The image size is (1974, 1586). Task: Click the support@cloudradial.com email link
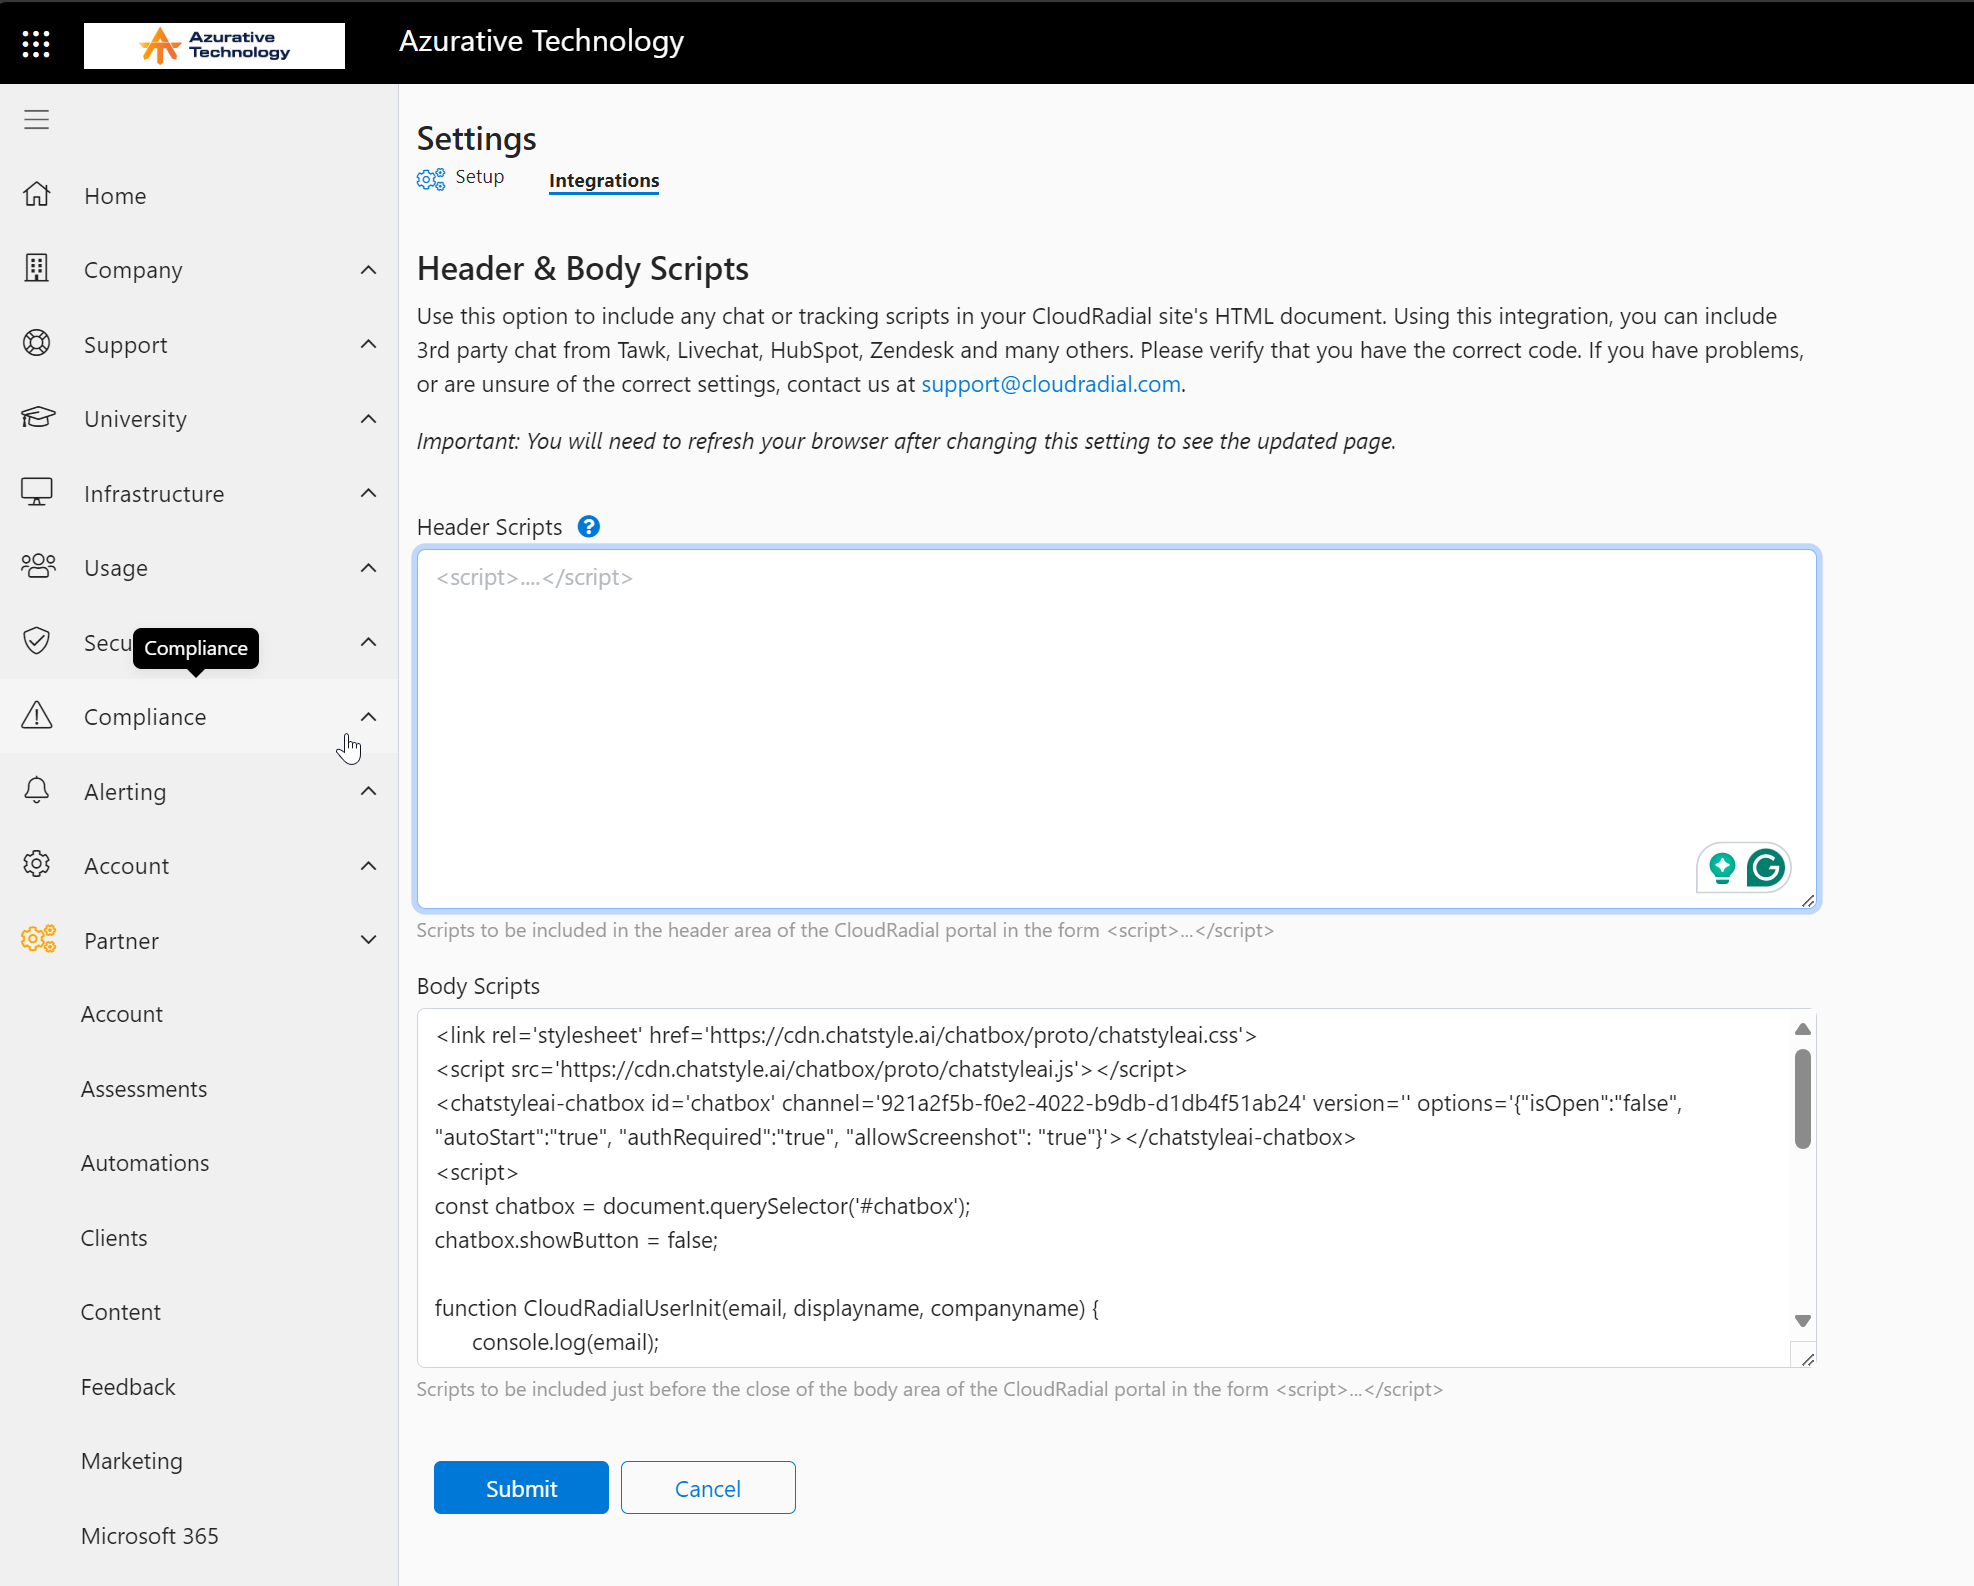[1051, 384]
